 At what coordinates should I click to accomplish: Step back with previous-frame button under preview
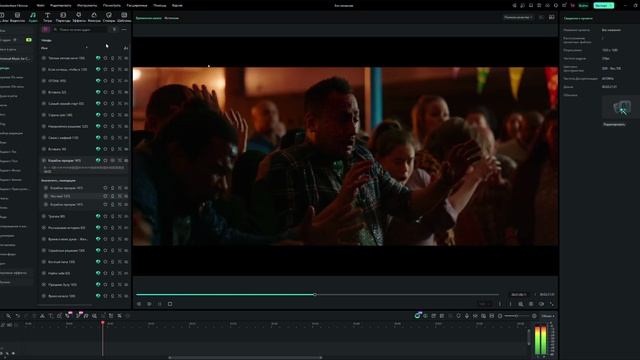[x=139, y=304]
